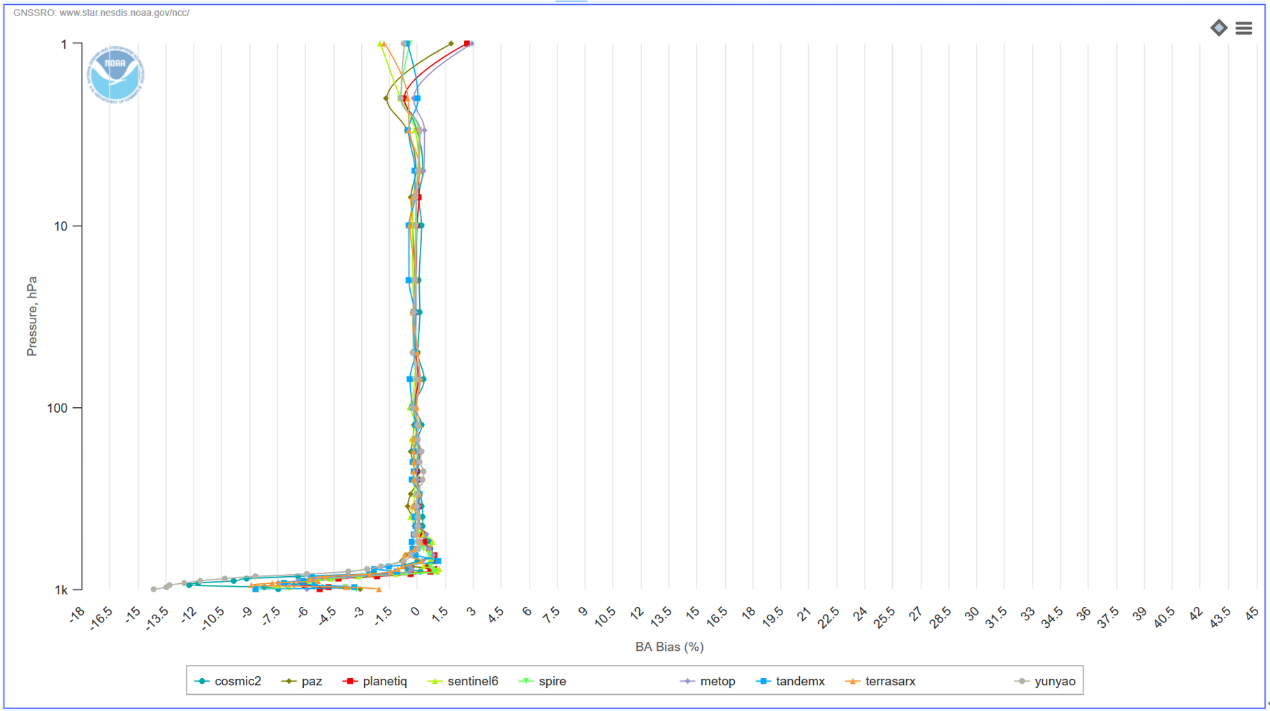
Task: Click the 'BA Bias (%)' axis title
Action: coord(669,647)
